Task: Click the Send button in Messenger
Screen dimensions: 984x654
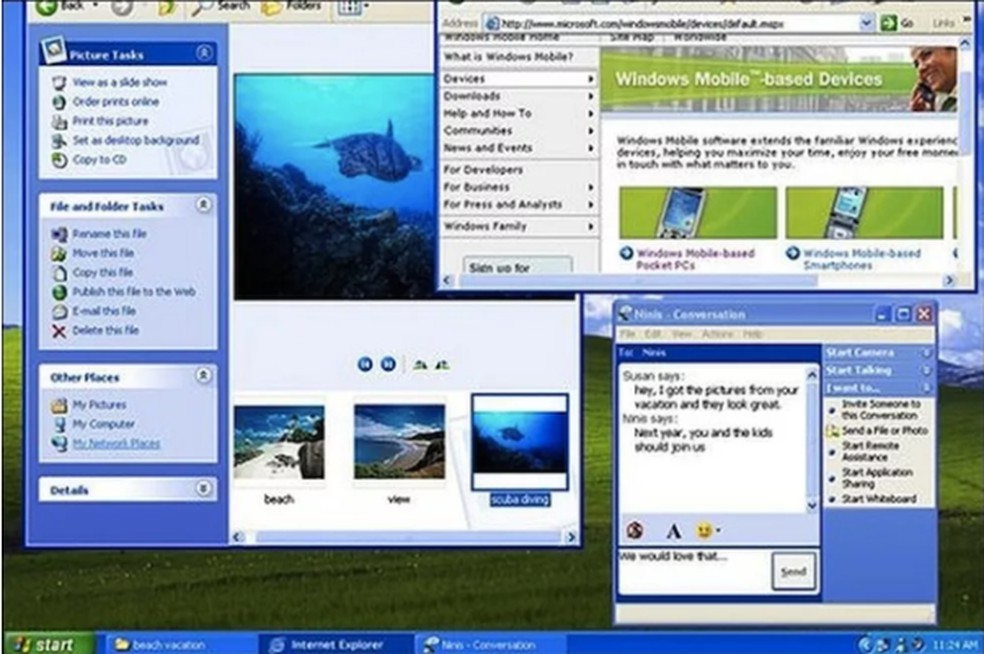Action: [x=793, y=570]
